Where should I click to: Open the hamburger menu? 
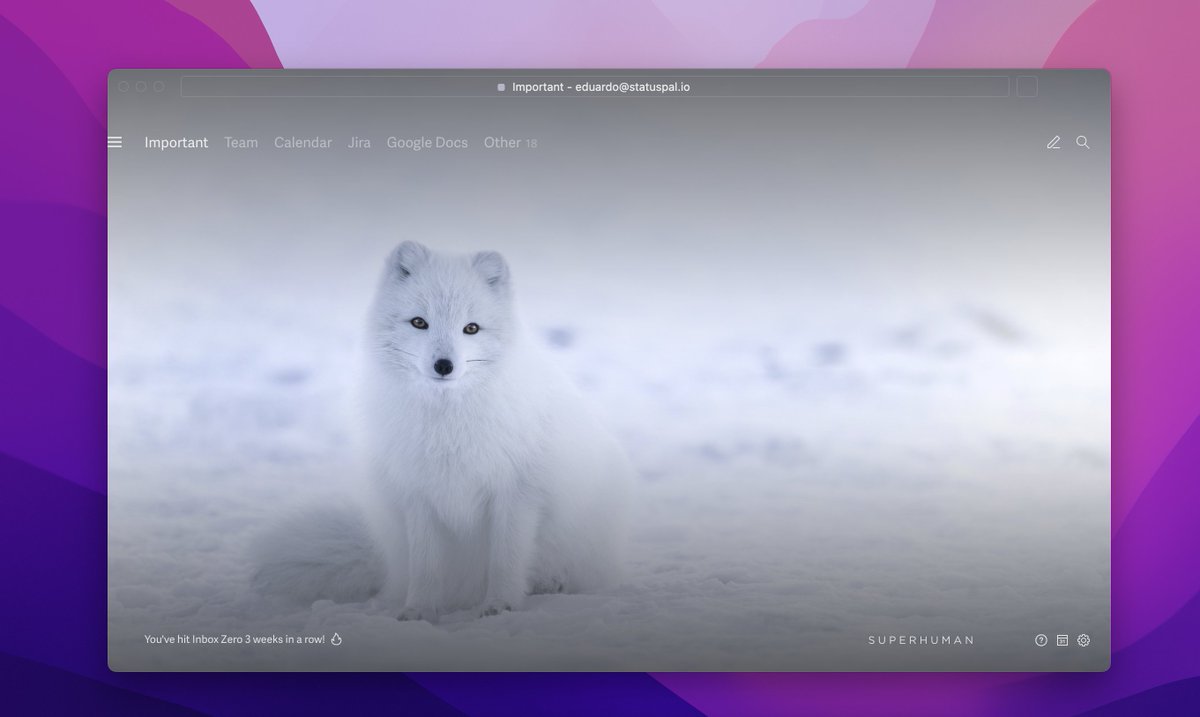pyautogui.click(x=113, y=141)
